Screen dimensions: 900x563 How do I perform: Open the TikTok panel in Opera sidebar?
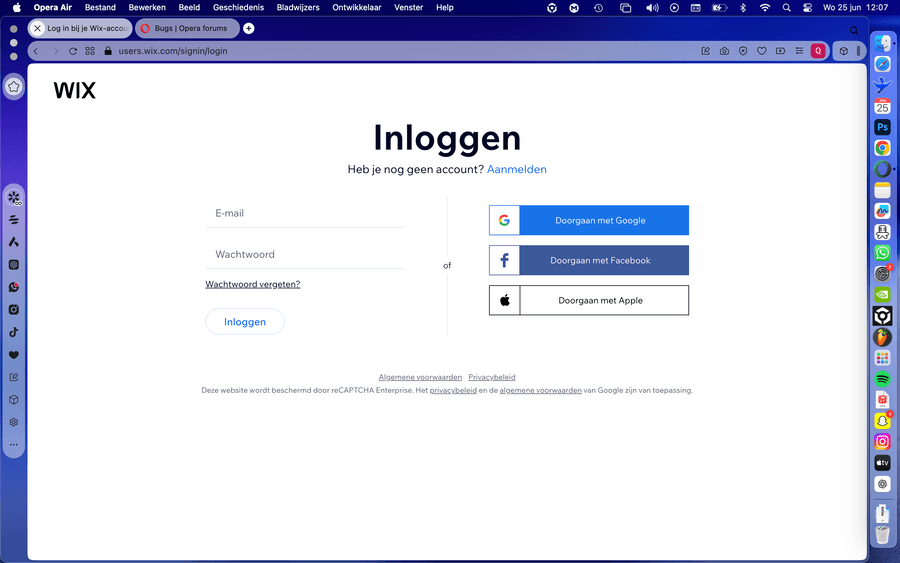tap(14, 332)
